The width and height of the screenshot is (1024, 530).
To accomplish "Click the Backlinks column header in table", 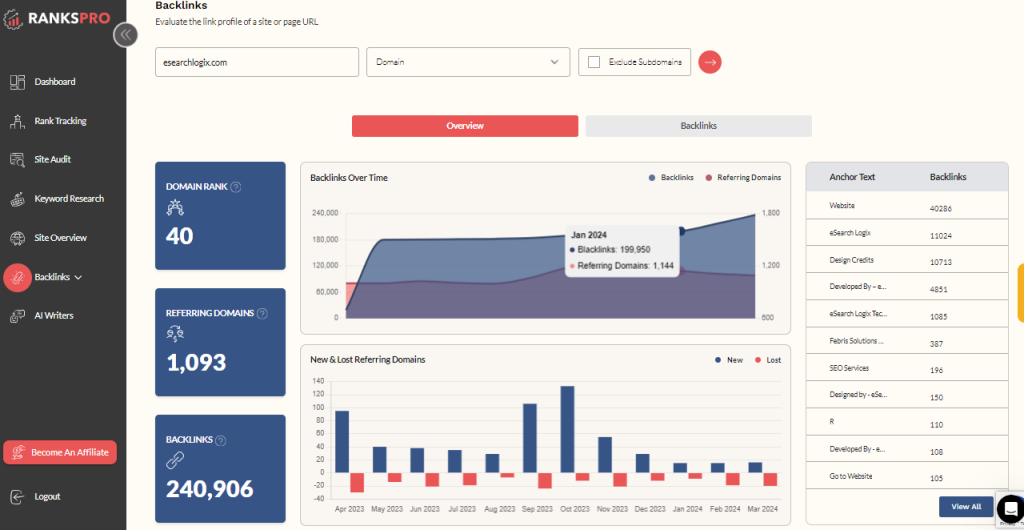I will tap(948, 177).
